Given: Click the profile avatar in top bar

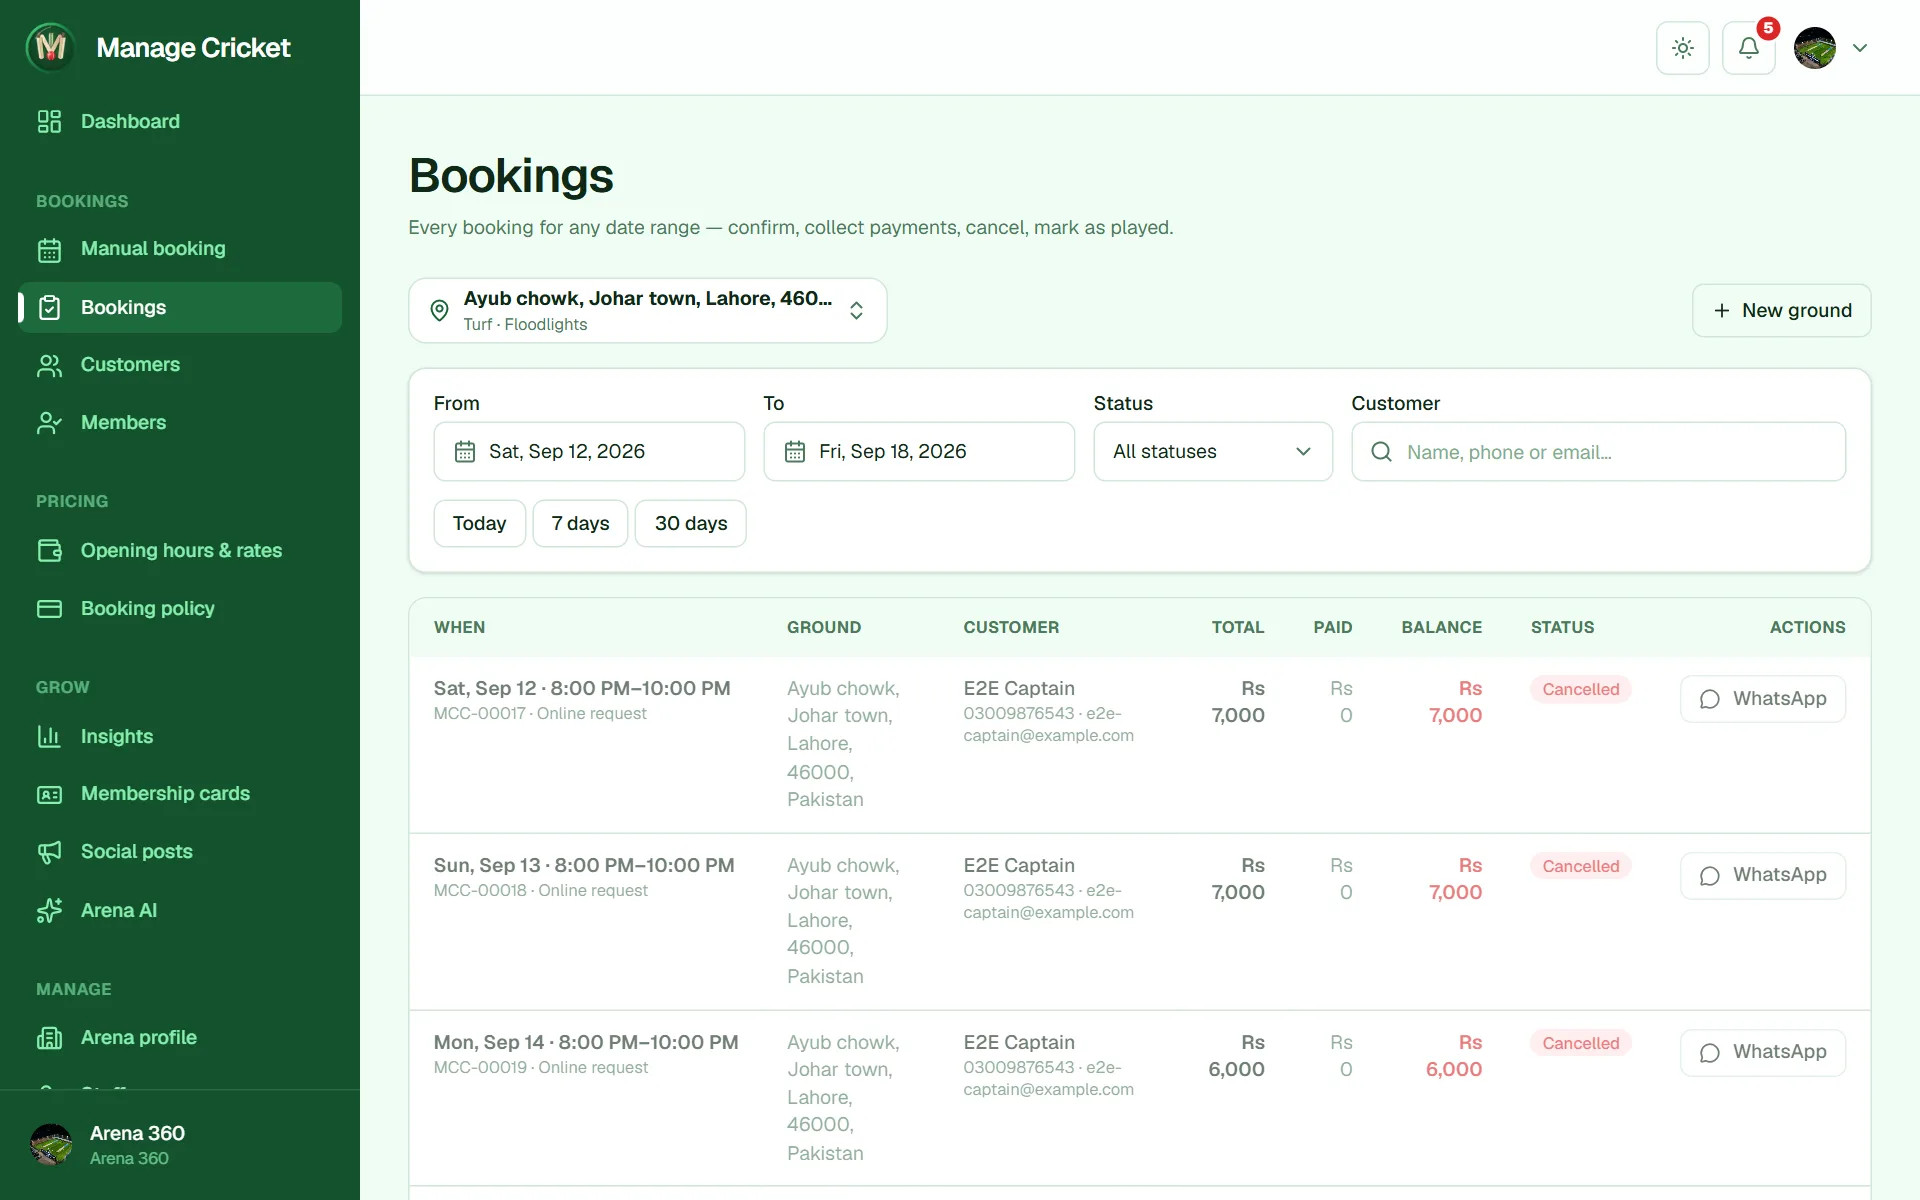Looking at the screenshot, I should [x=1815, y=48].
